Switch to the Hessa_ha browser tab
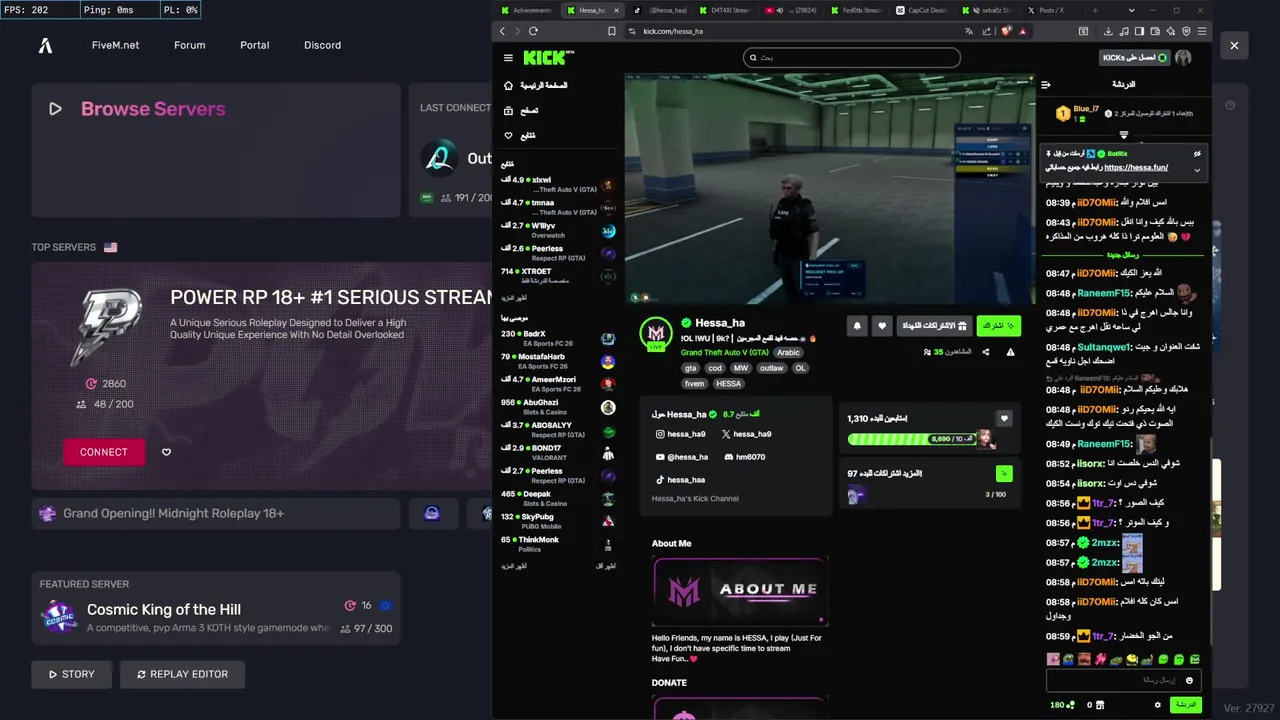 [591, 10]
